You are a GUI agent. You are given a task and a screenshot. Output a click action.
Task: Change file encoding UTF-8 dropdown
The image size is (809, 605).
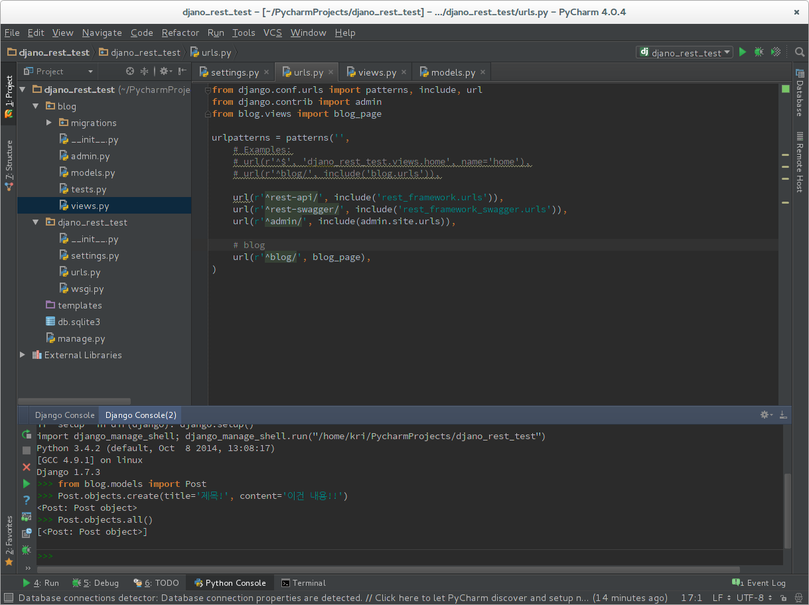(754, 598)
